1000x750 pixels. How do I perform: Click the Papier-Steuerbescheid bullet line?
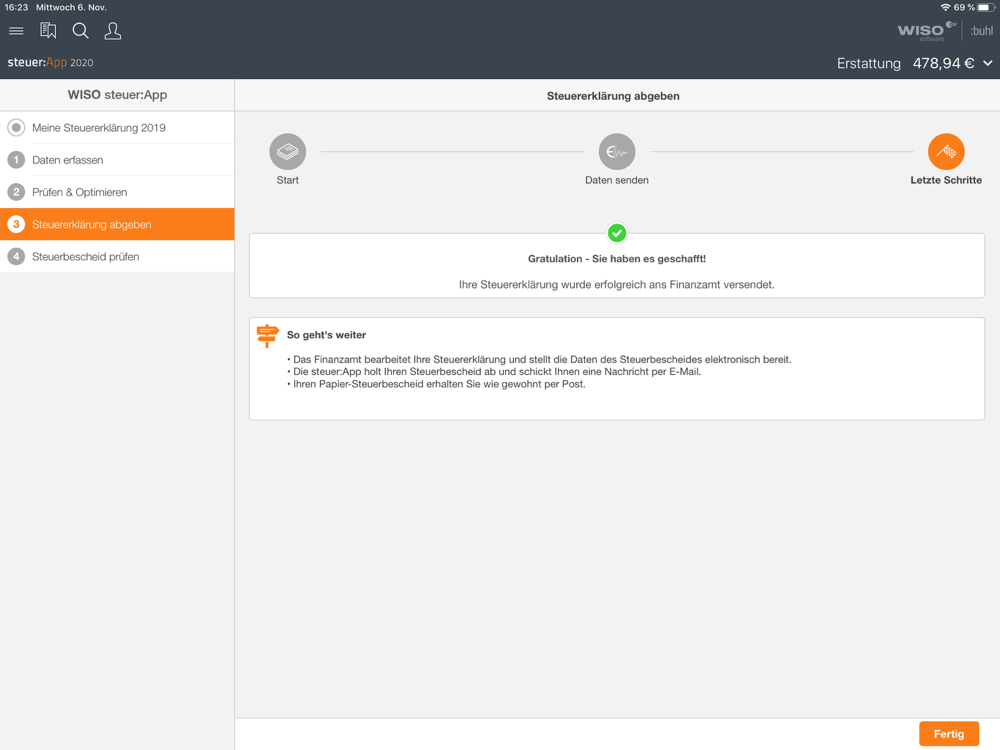437,384
